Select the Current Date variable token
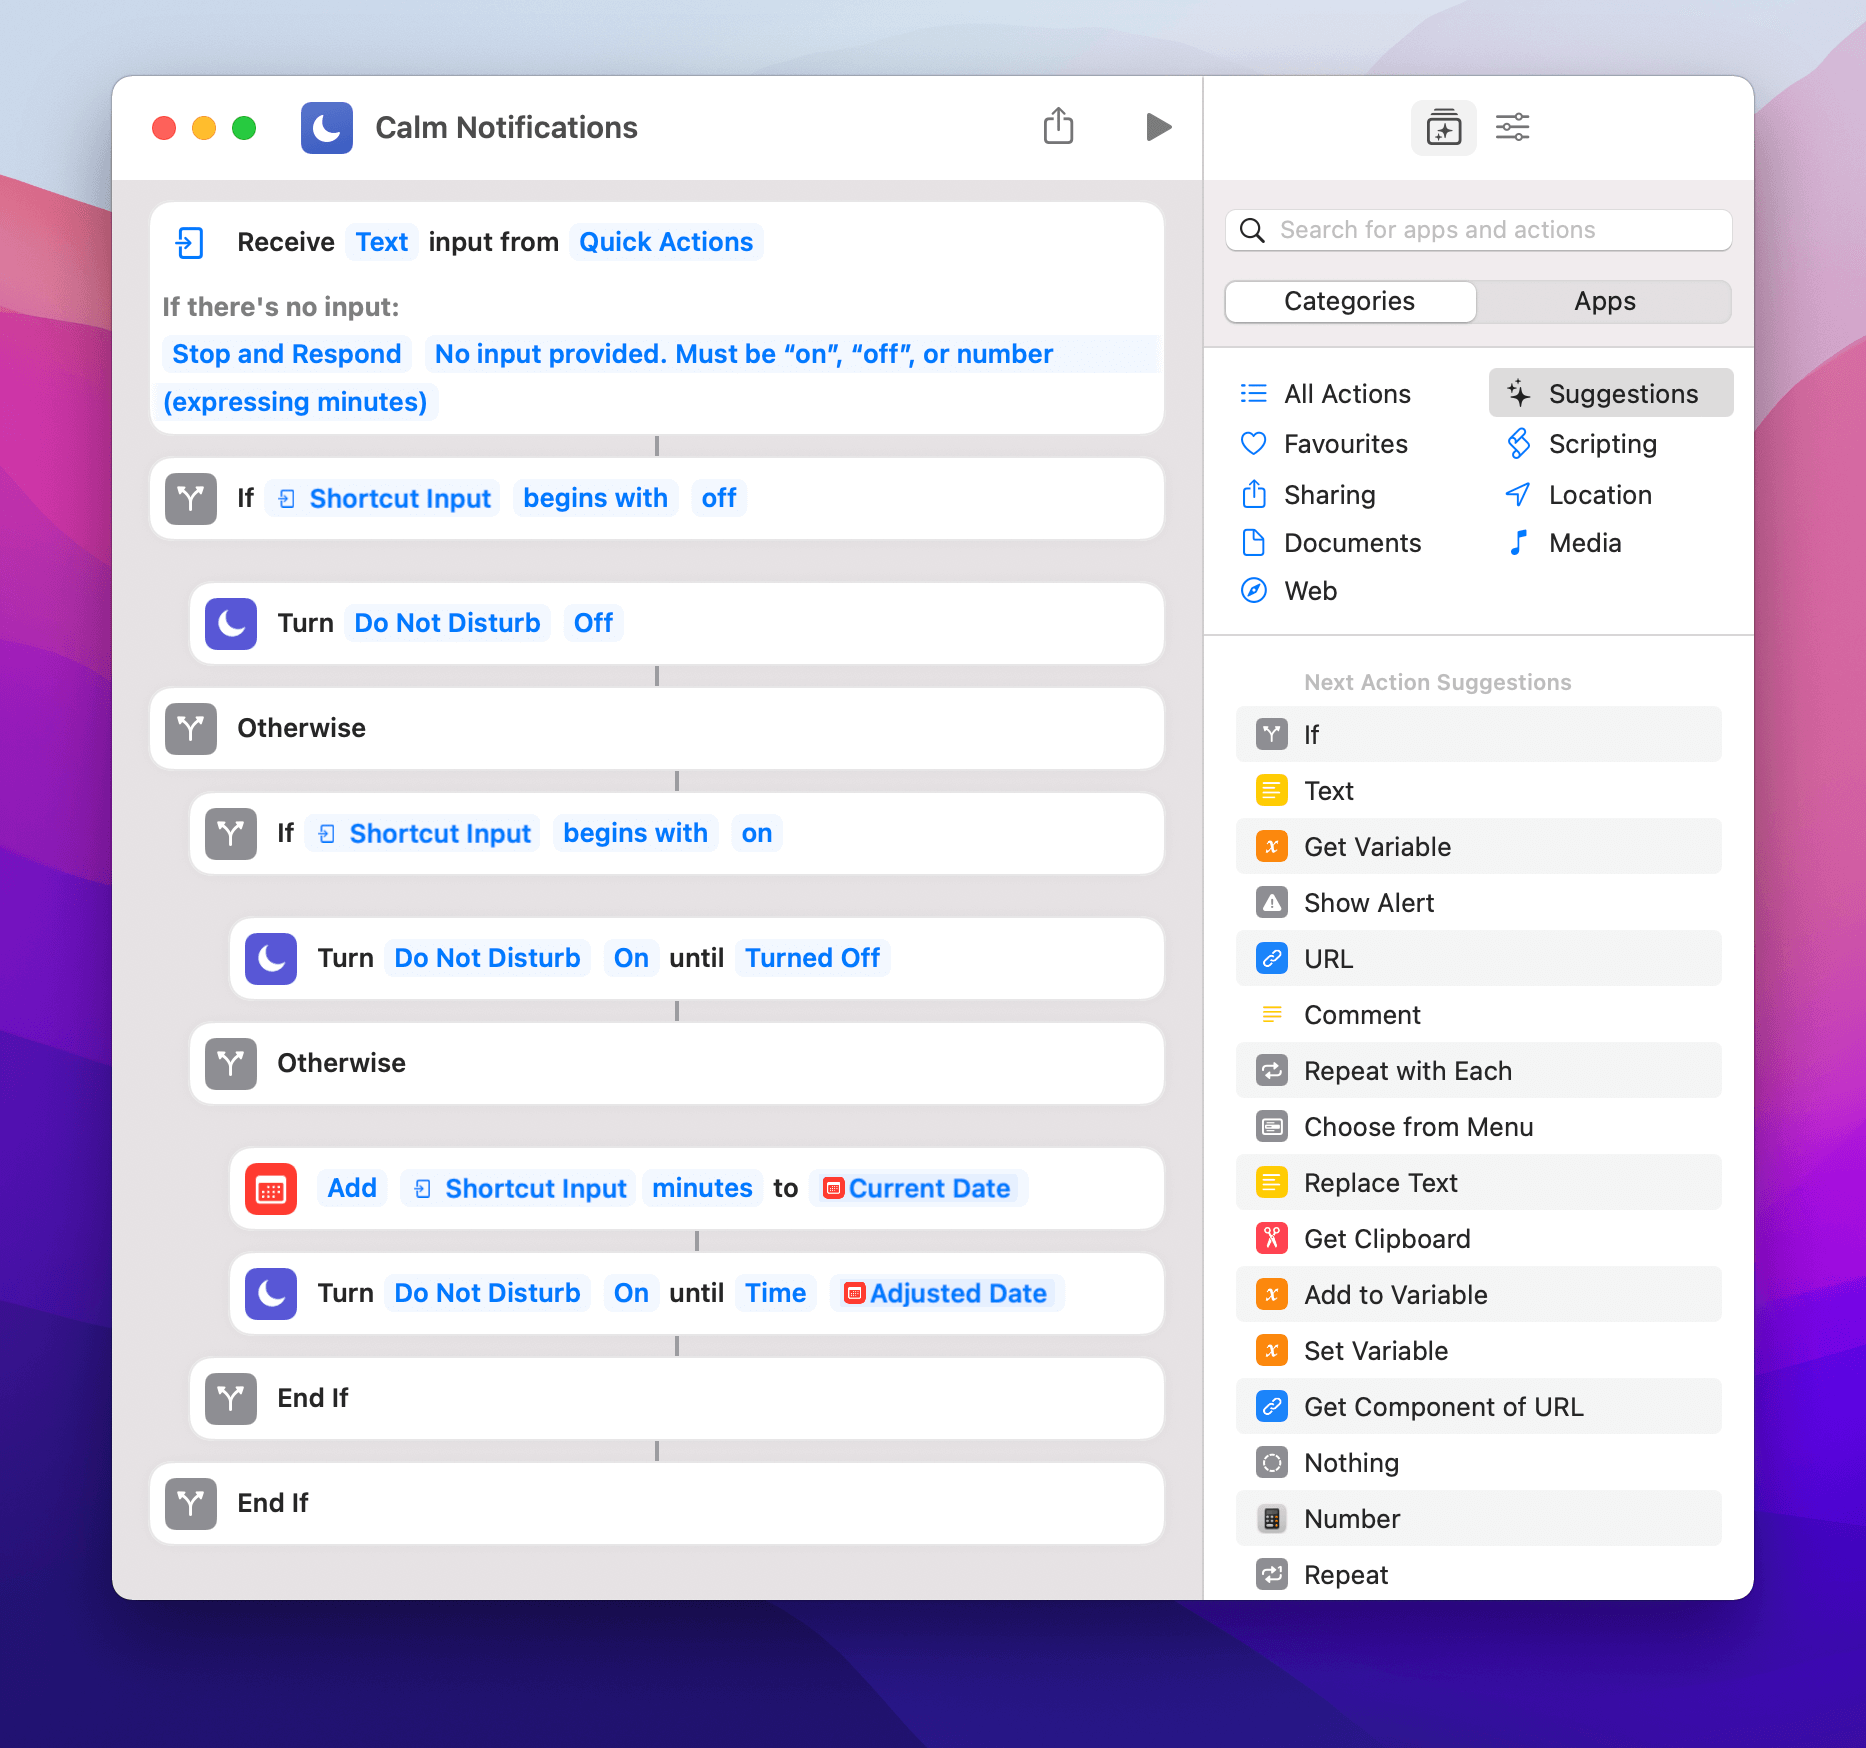 tap(918, 1188)
